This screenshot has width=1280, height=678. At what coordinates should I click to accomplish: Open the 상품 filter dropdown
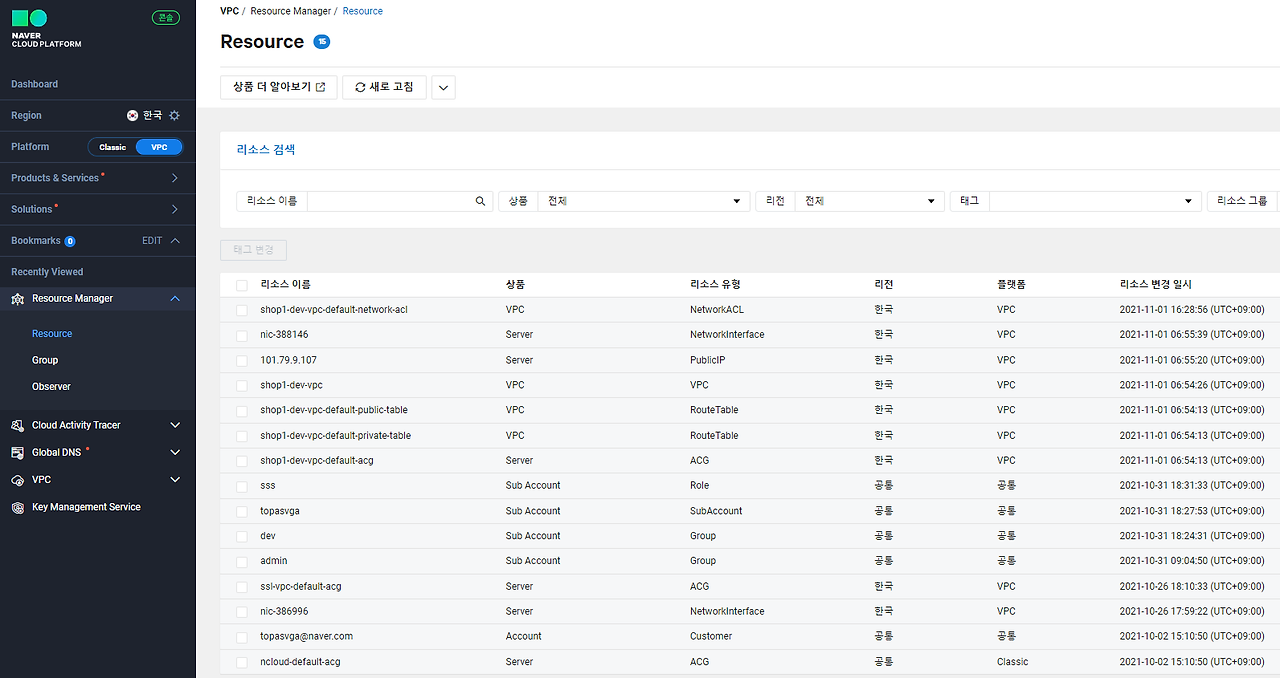(643, 201)
